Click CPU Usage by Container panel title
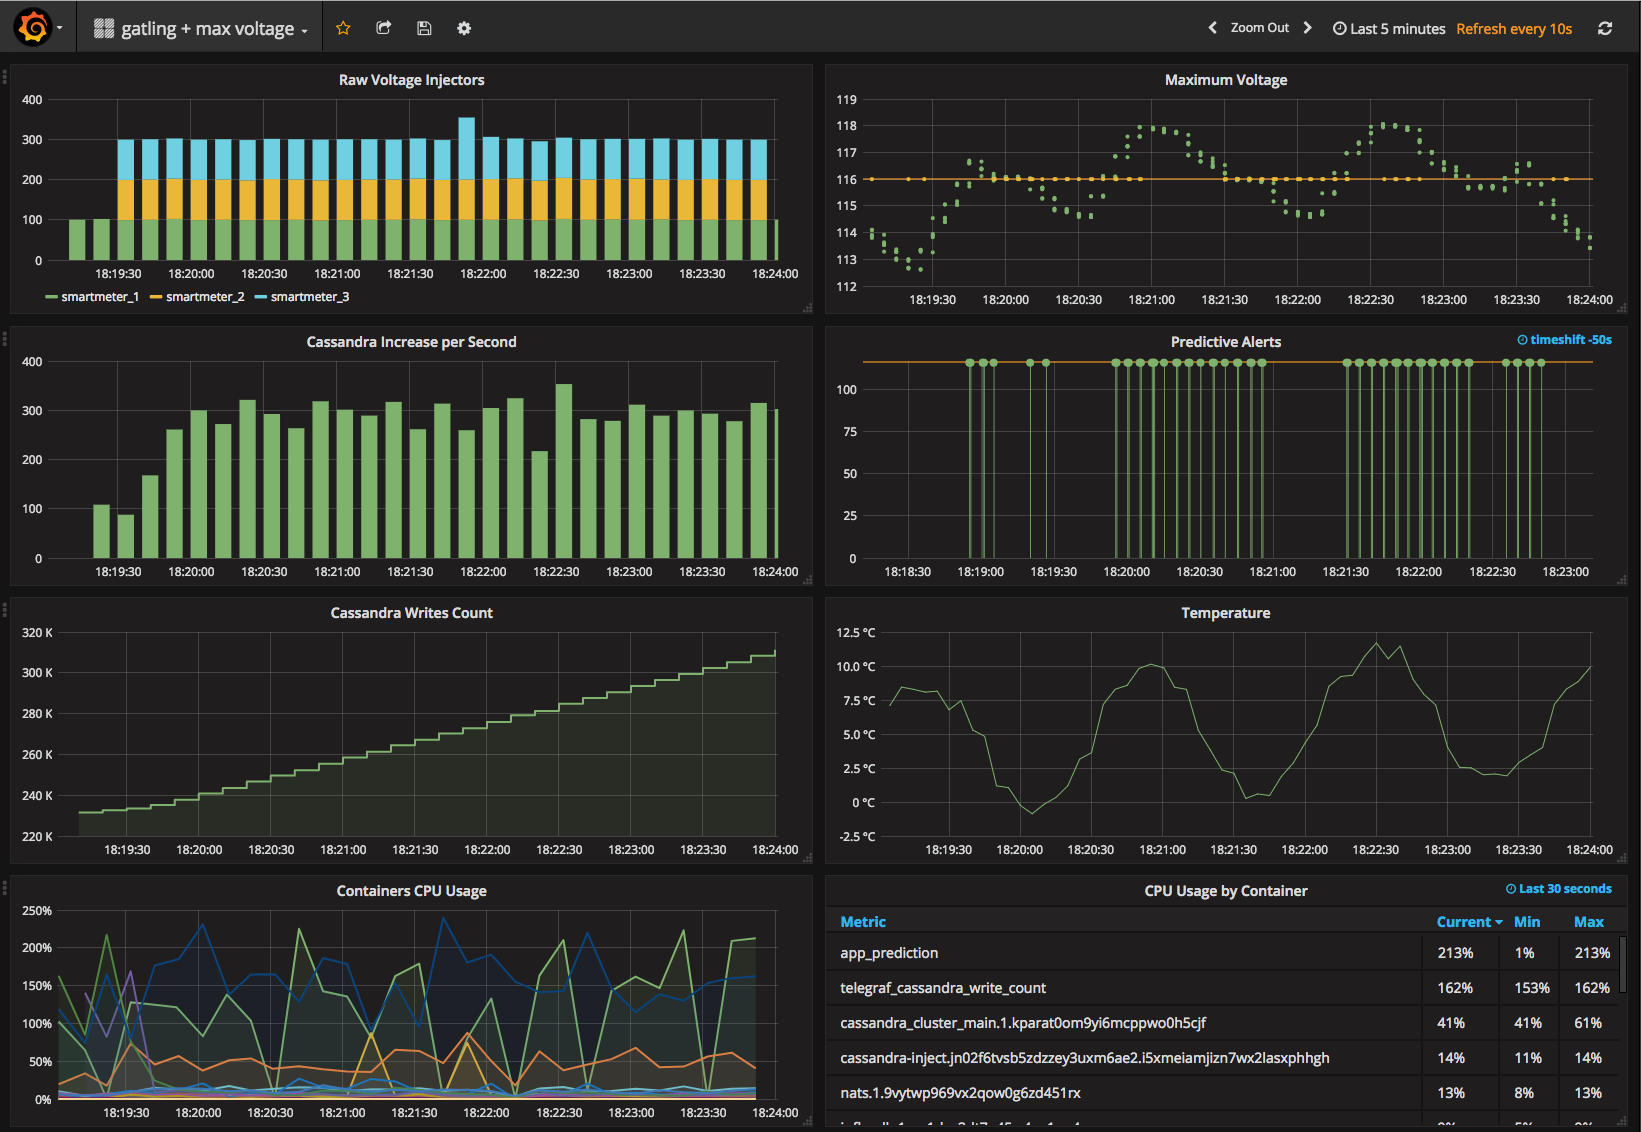The image size is (1641, 1132). [1226, 891]
